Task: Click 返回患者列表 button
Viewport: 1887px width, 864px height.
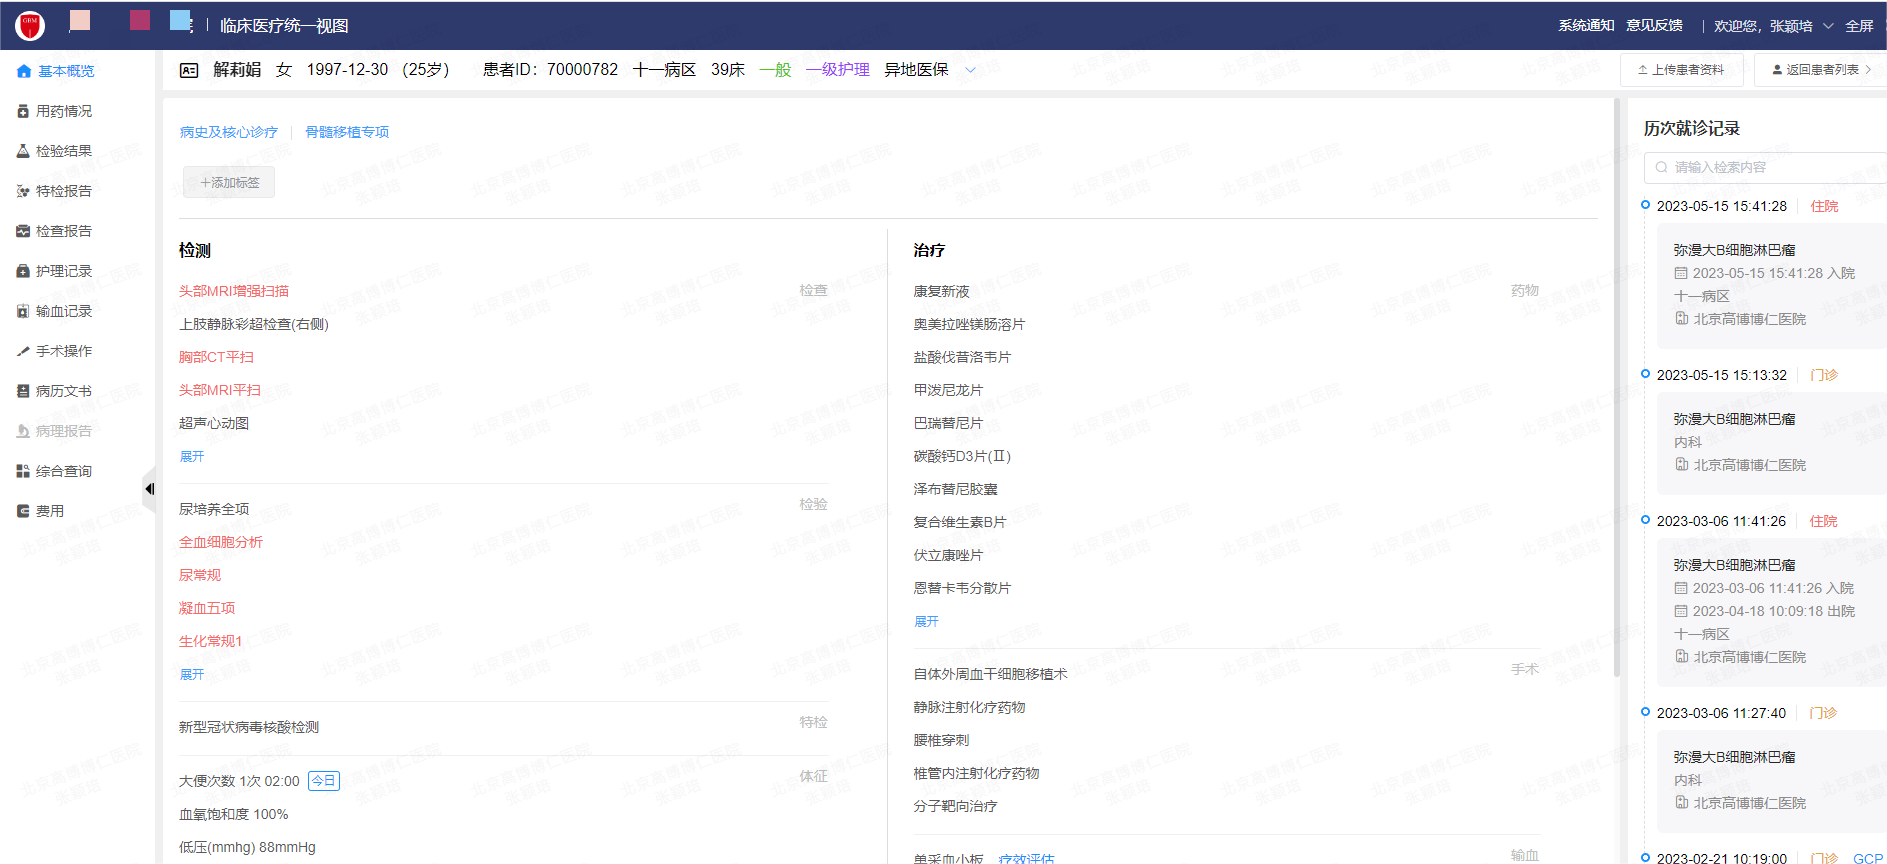Action: tap(1820, 70)
